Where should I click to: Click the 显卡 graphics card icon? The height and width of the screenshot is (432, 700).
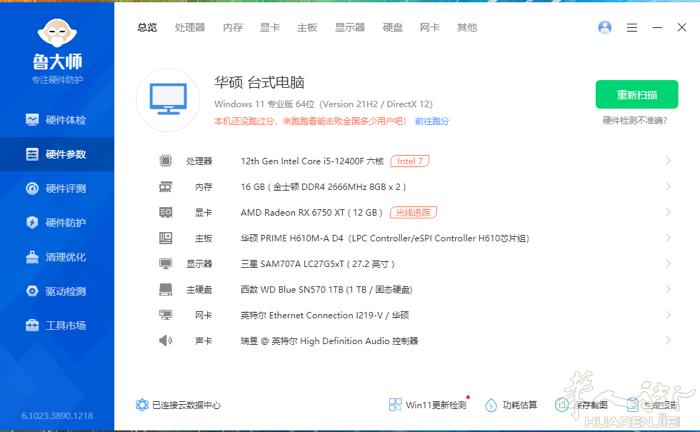166,212
